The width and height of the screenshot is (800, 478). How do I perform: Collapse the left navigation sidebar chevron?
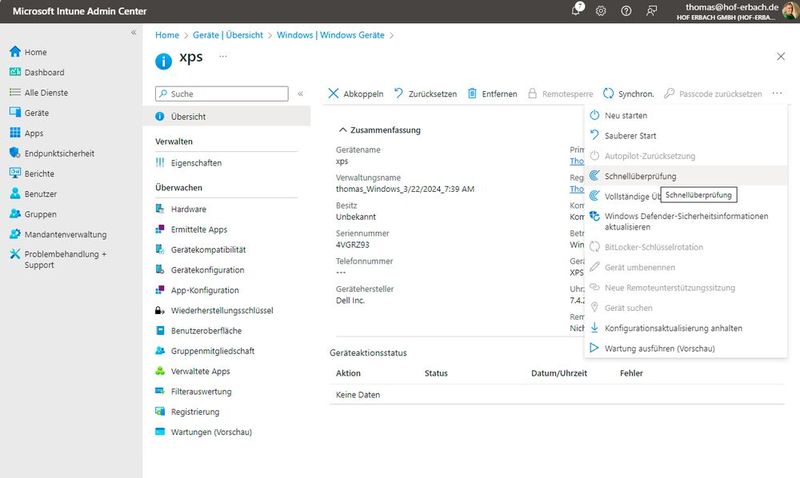[x=134, y=33]
